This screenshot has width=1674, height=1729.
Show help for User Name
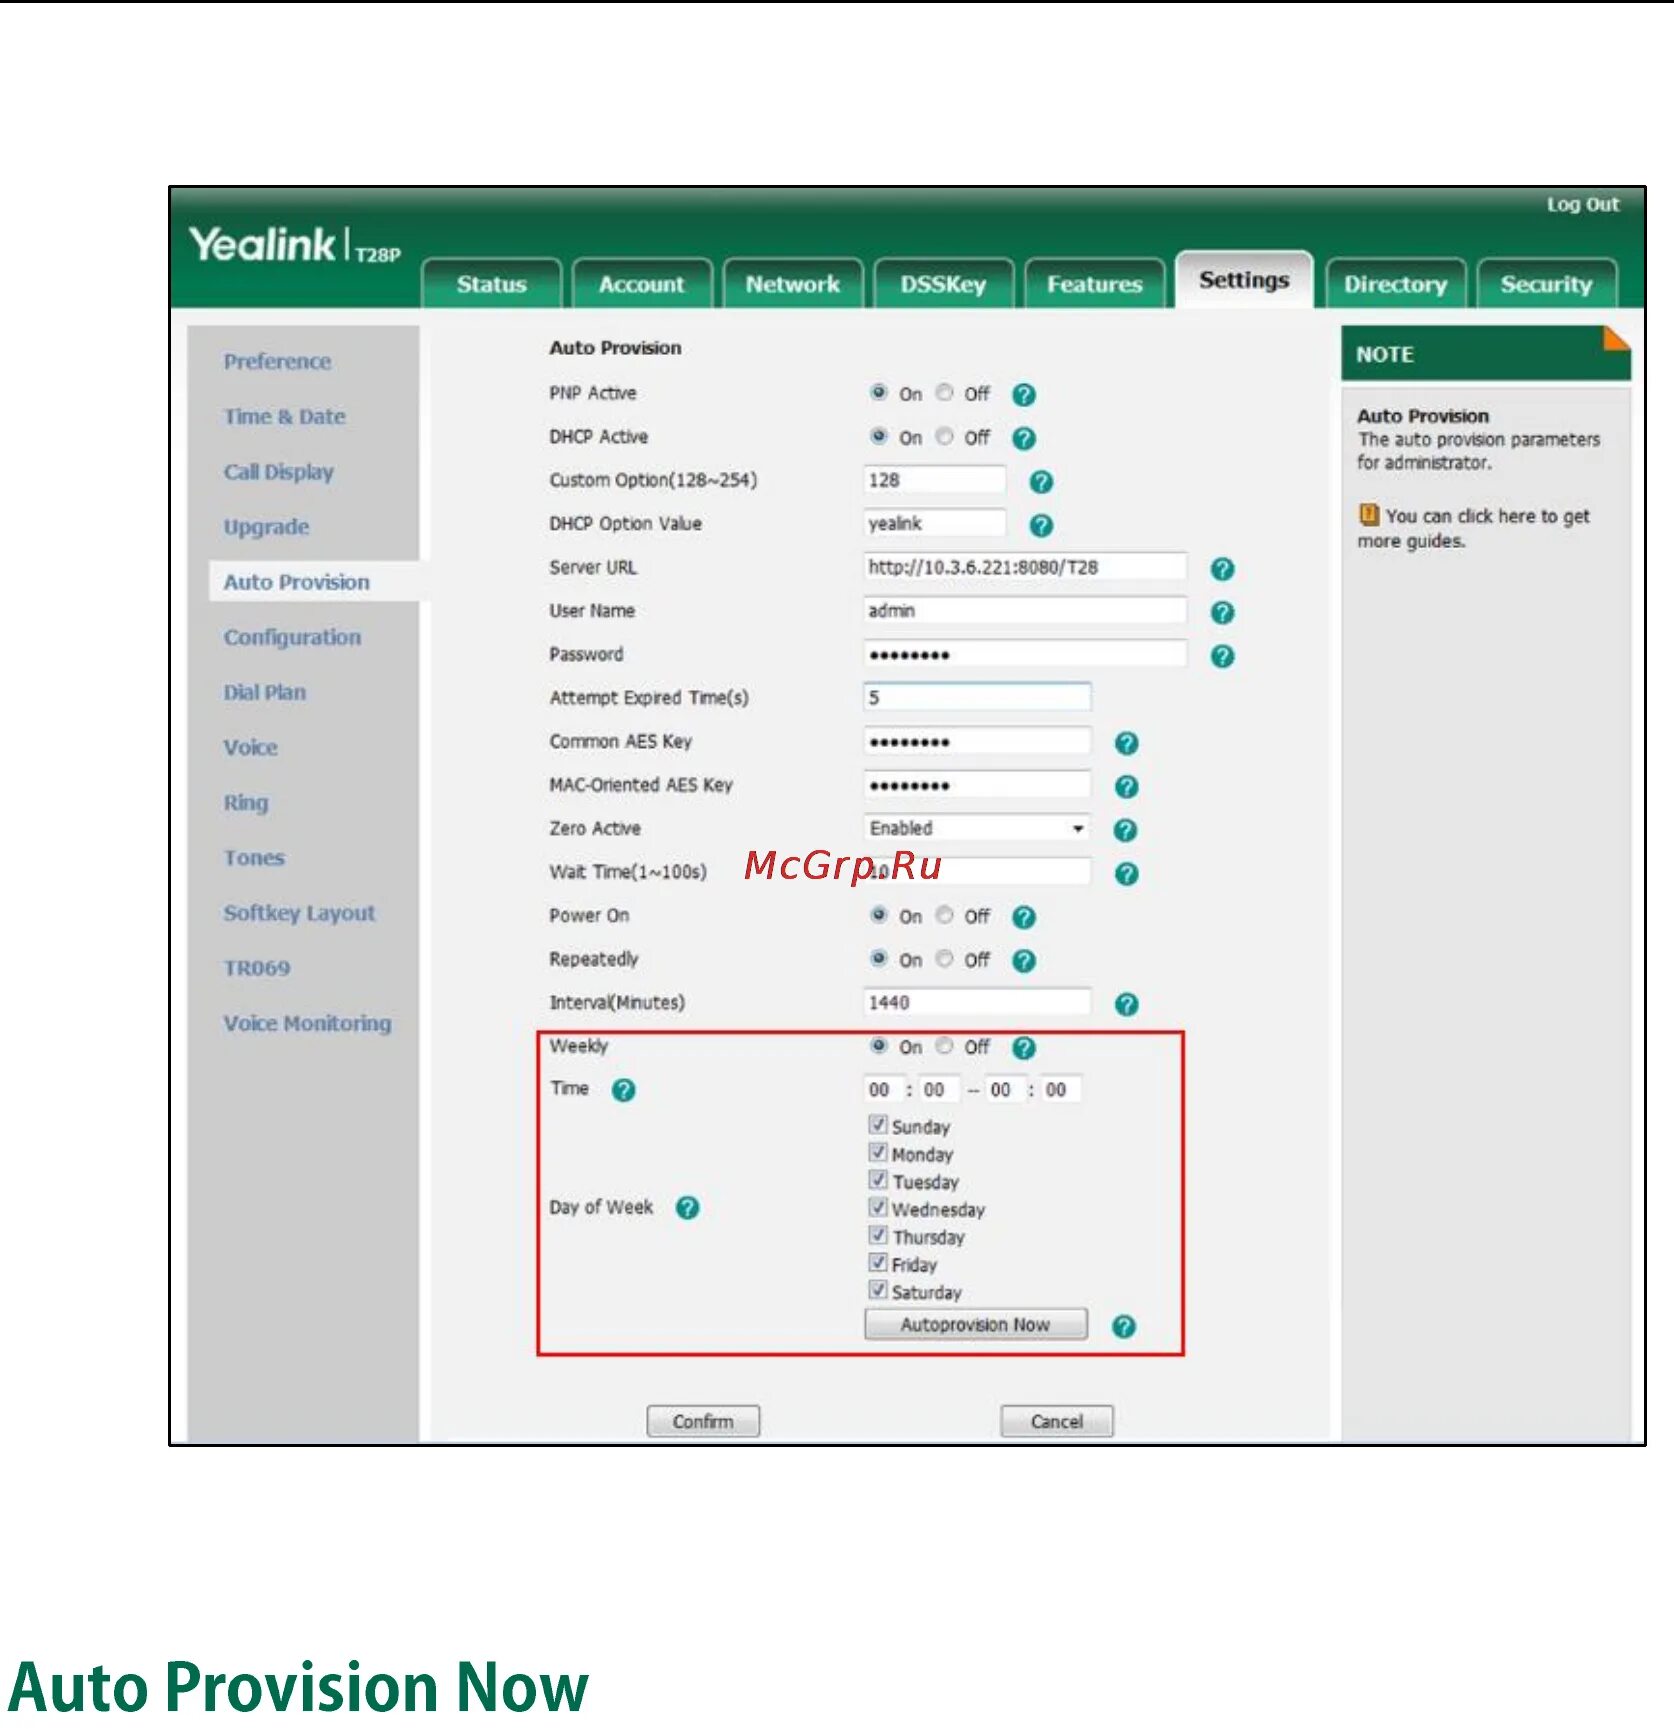pyautogui.click(x=1221, y=612)
